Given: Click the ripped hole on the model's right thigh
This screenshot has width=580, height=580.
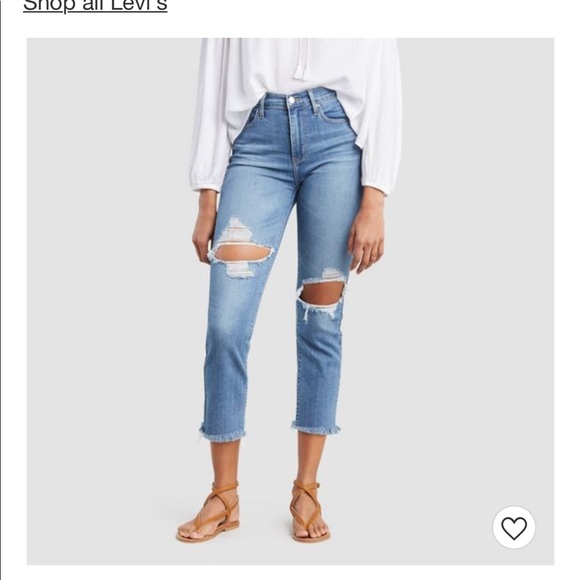Looking at the screenshot, I should (x=242, y=252).
